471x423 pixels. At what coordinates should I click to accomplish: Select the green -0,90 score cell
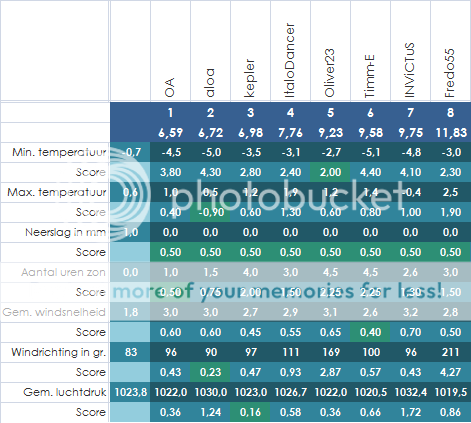click(x=210, y=212)
